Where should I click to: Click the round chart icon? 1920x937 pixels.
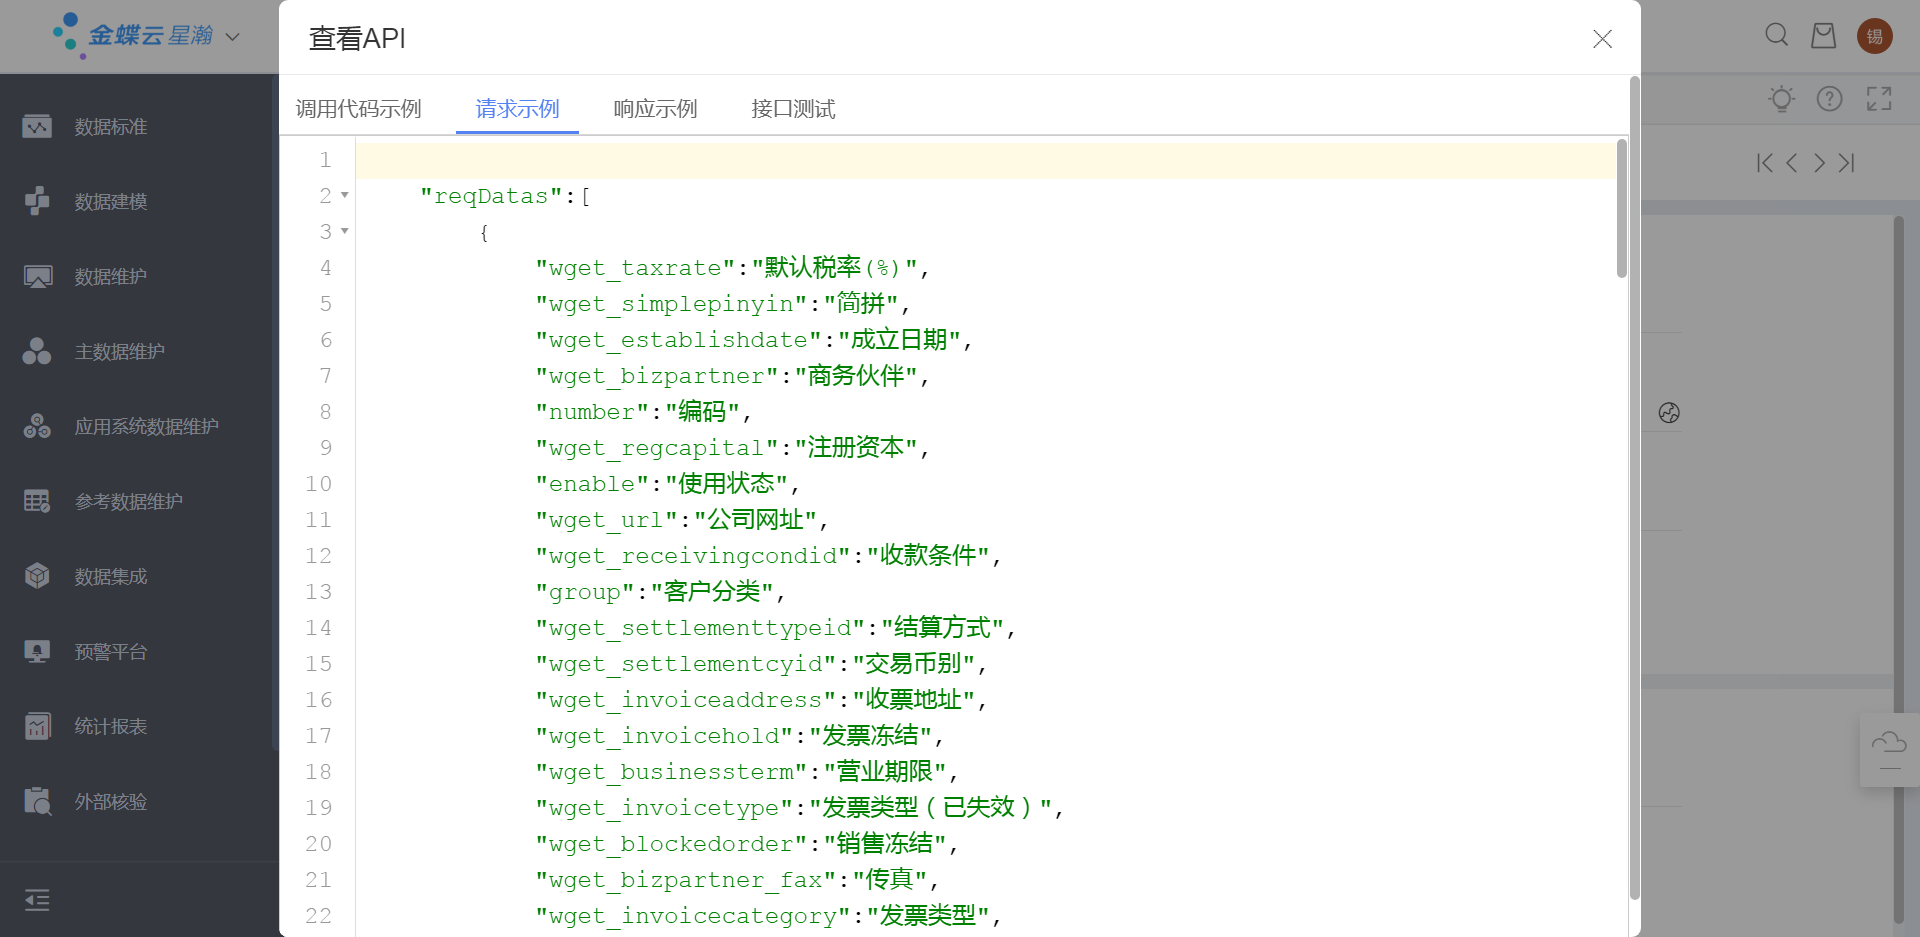tap(1669, 413)
